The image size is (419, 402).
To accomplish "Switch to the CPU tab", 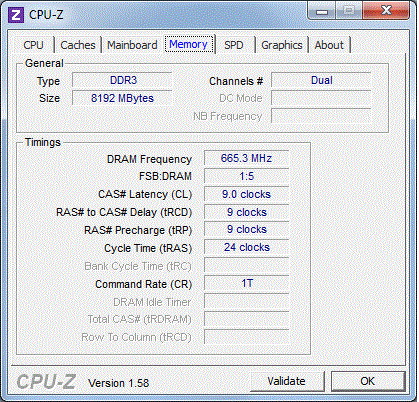I will (33, 45).
